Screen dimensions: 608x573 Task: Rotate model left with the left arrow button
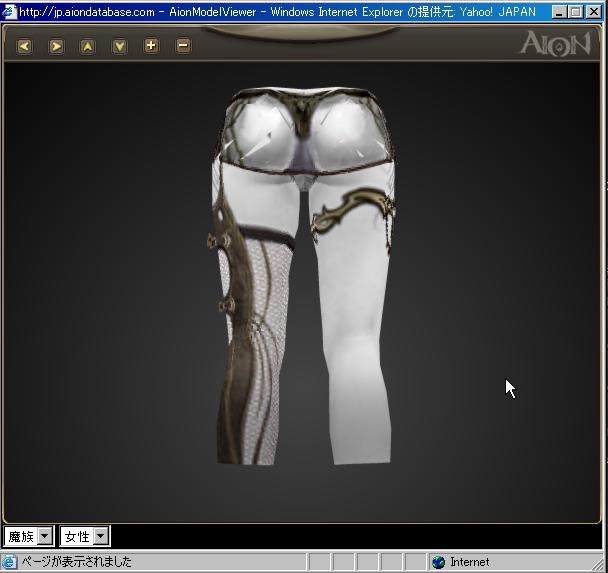point(24,47)
